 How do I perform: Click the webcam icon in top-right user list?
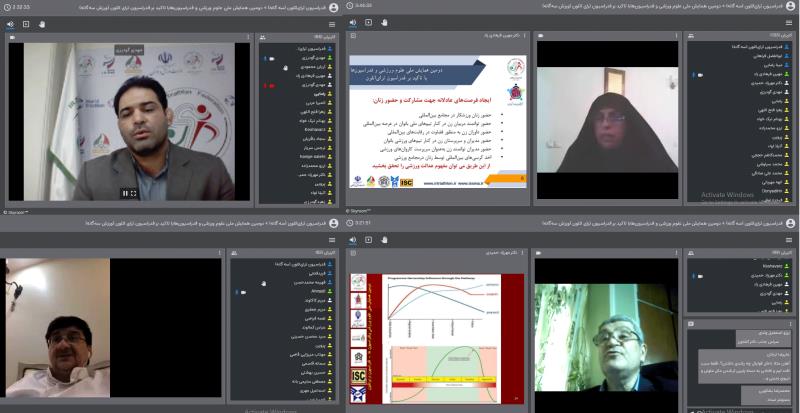(x=699, y=75)
